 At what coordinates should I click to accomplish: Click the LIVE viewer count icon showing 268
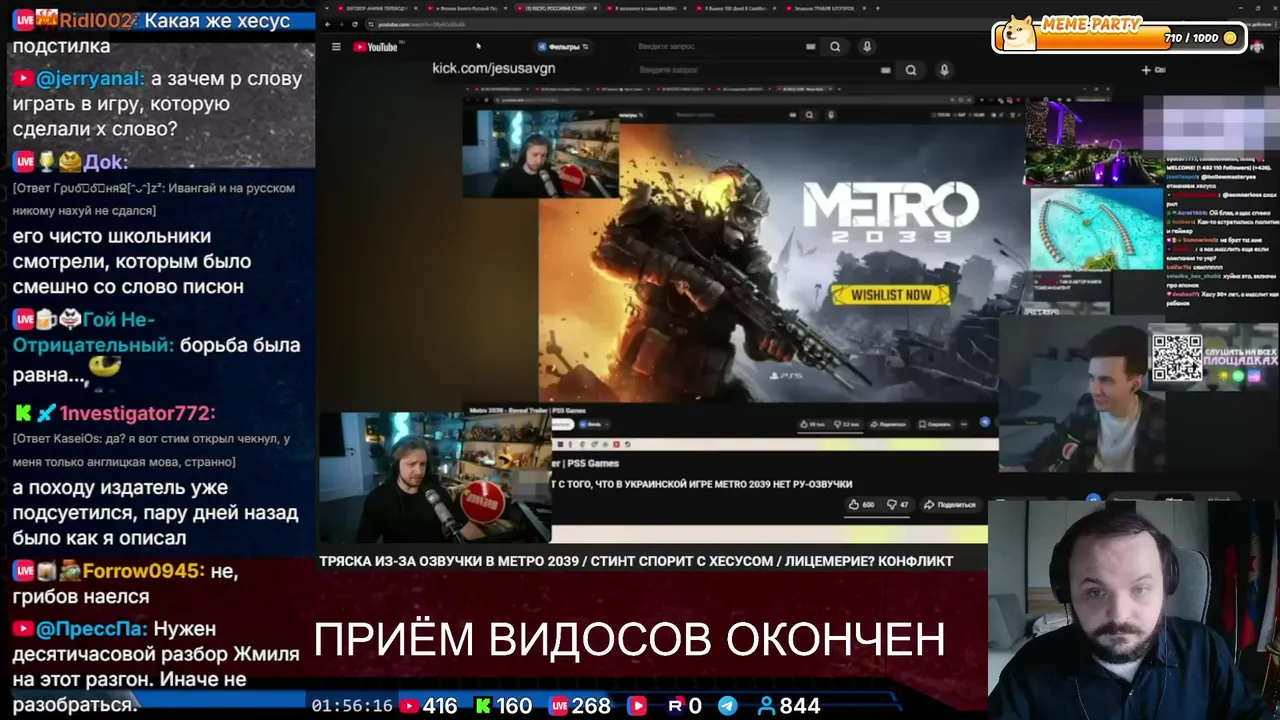tap(557, 706)
